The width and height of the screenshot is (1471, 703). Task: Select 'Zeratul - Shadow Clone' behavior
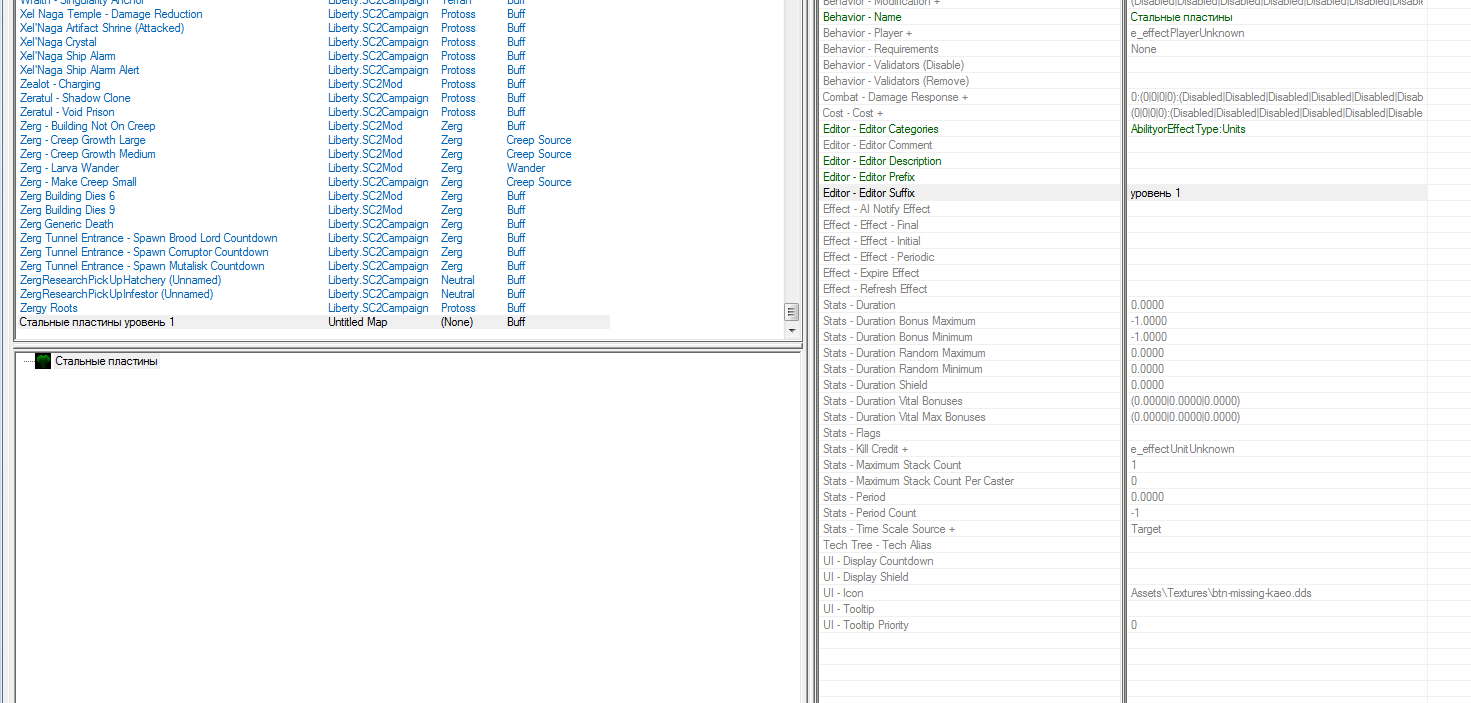75,98
